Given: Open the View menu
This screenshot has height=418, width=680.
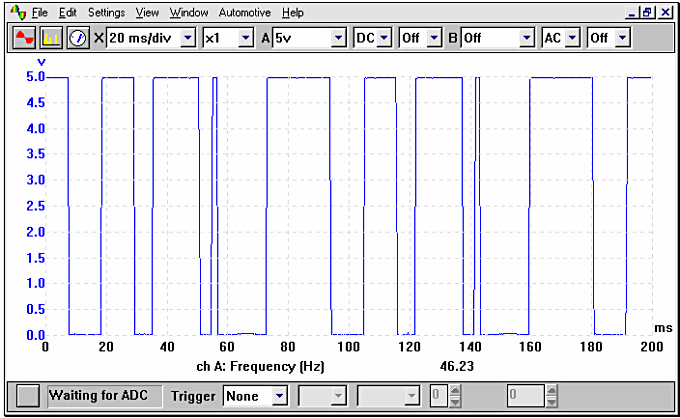Looking at the screenshot, I should pyautogui.click(x=147, y=13).
